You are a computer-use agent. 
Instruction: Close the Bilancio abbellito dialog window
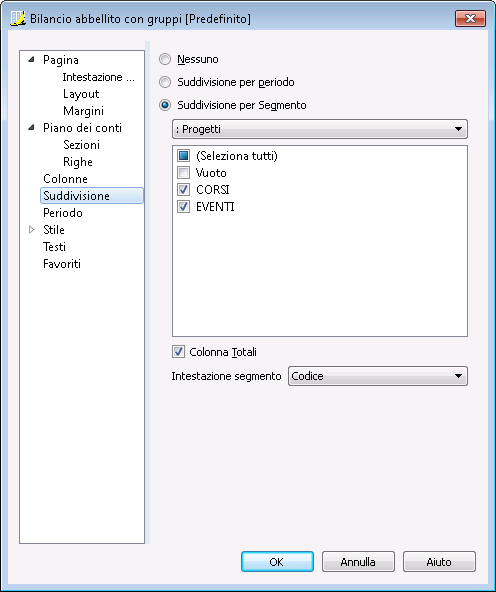click(x=470, y=18)
